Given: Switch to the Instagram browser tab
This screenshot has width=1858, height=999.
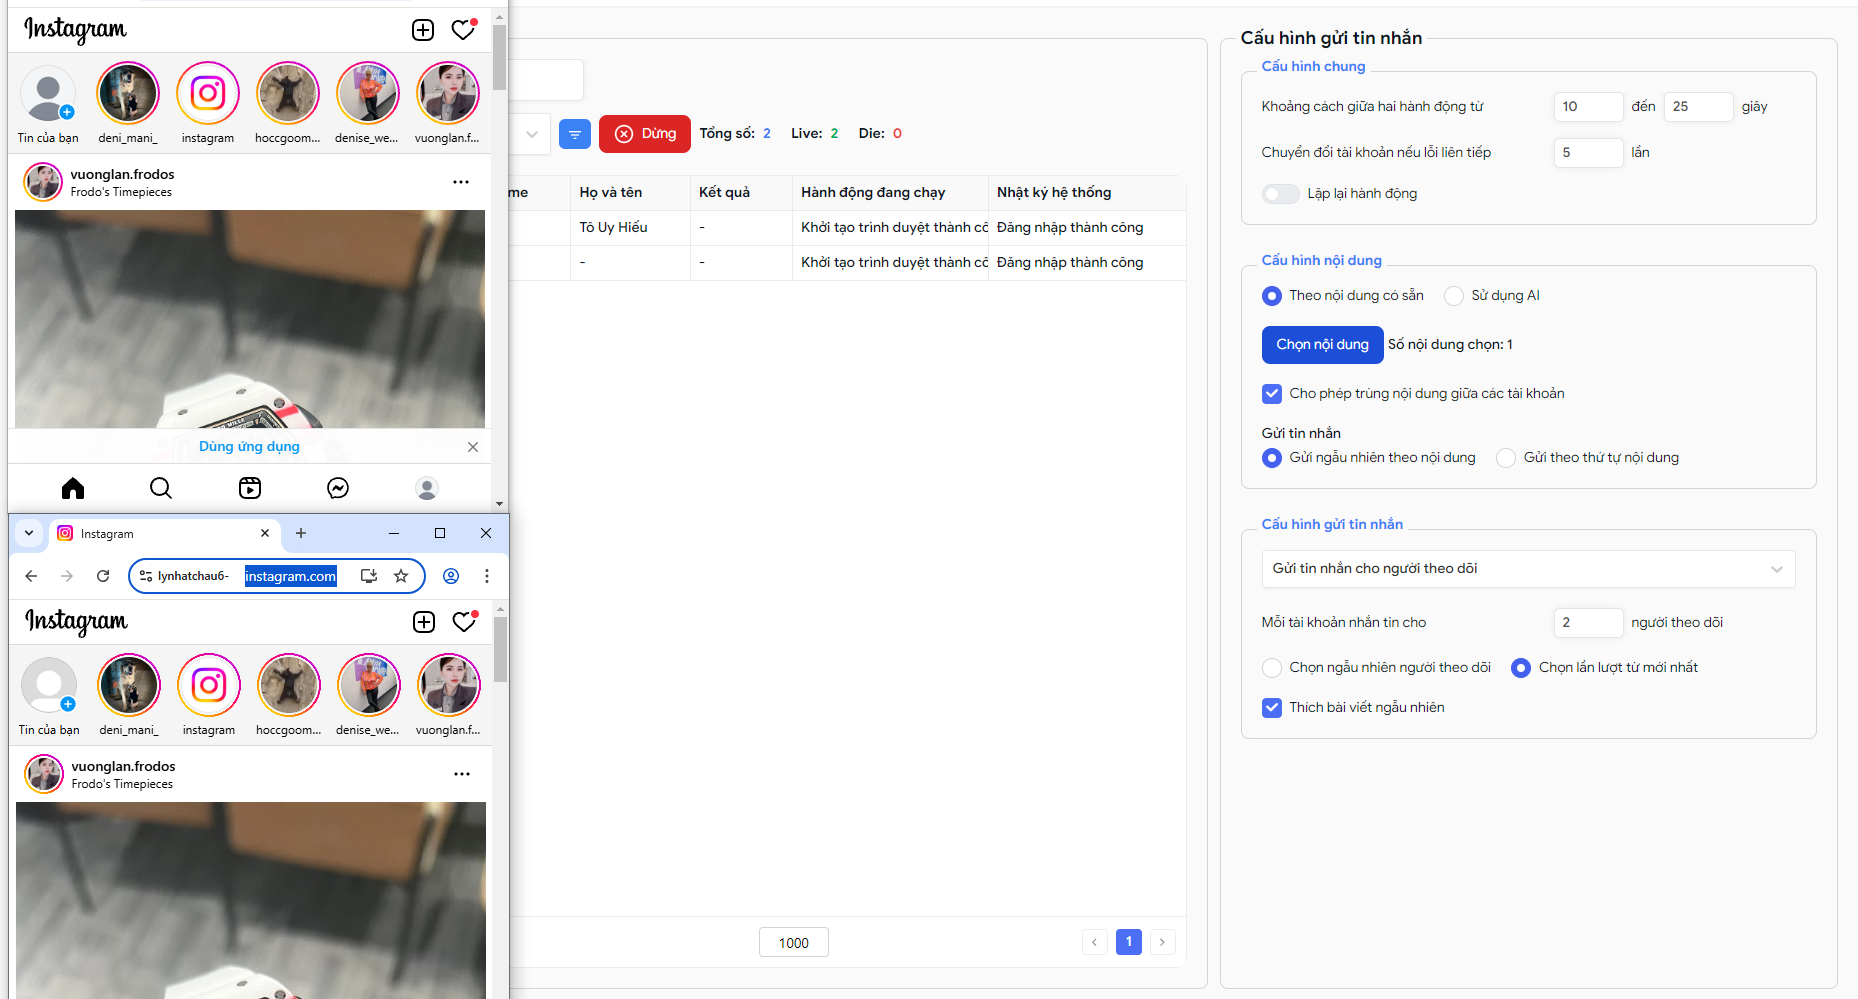Looking at the screenshot, I should tap(165, 533).
